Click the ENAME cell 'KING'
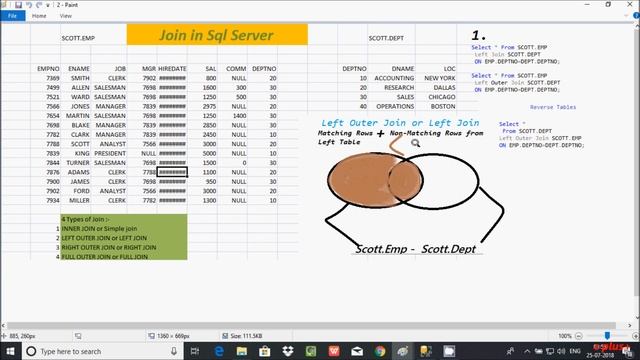 click(x=82, y=153)
